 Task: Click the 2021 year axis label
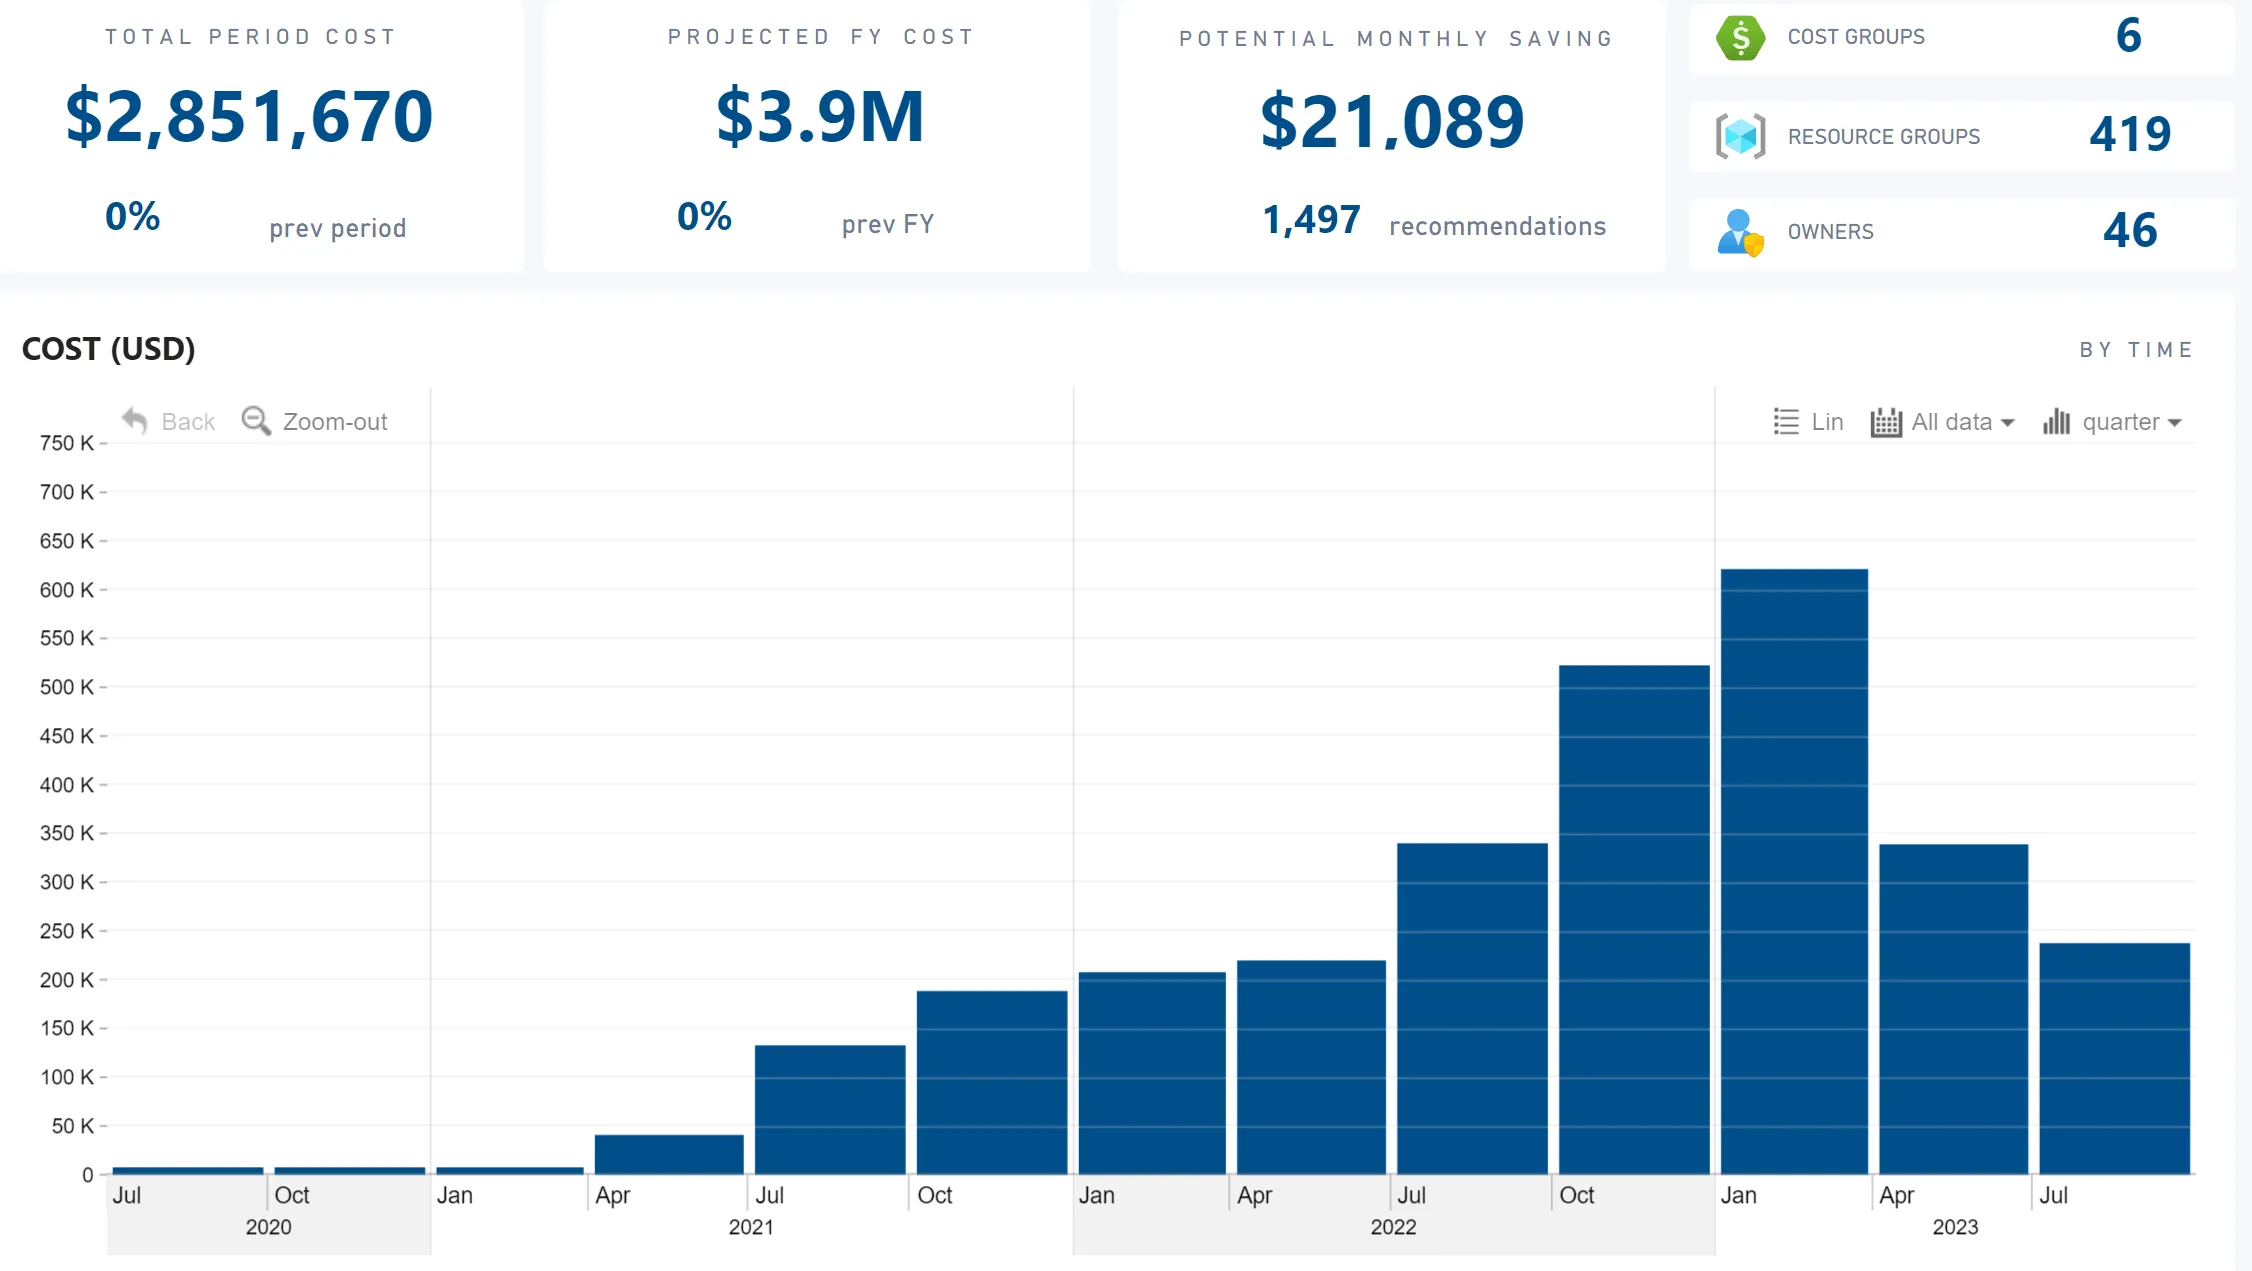[x=751, y=1227]
